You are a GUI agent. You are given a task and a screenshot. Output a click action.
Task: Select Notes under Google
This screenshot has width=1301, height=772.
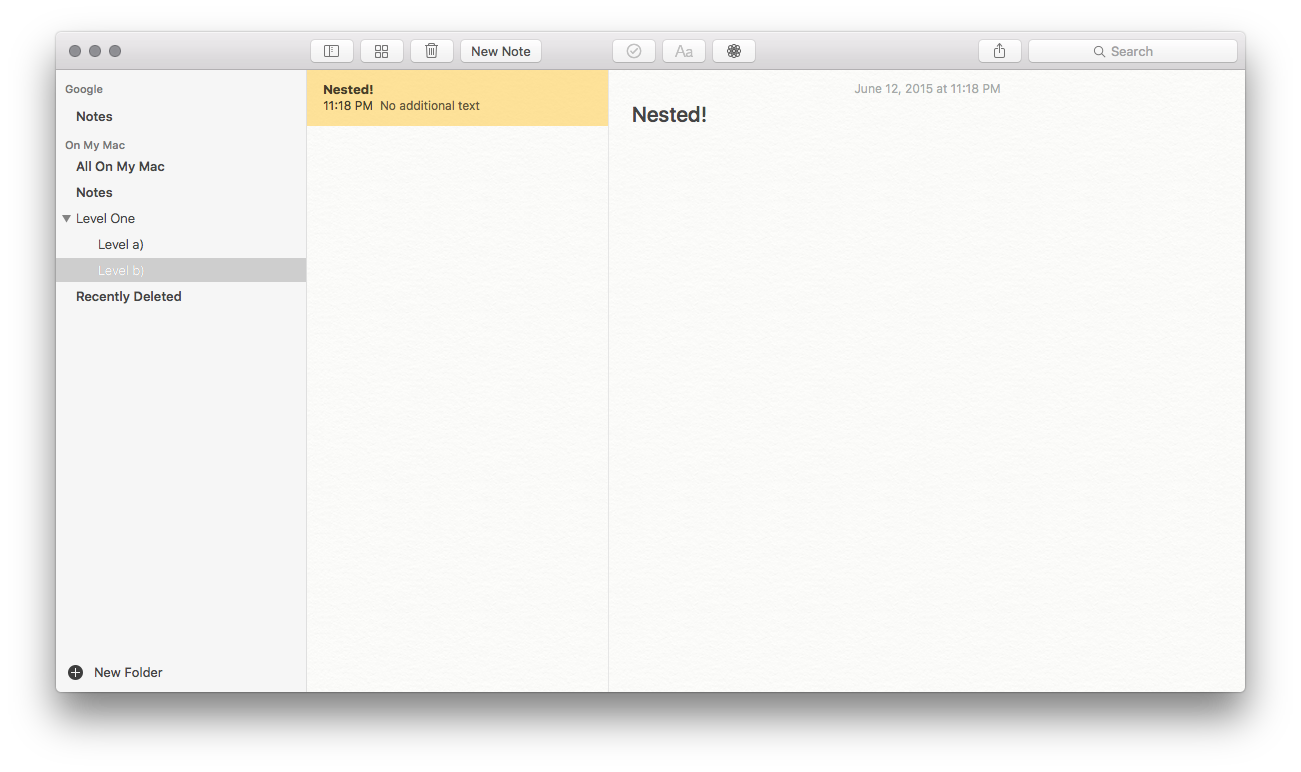point(181,116)
